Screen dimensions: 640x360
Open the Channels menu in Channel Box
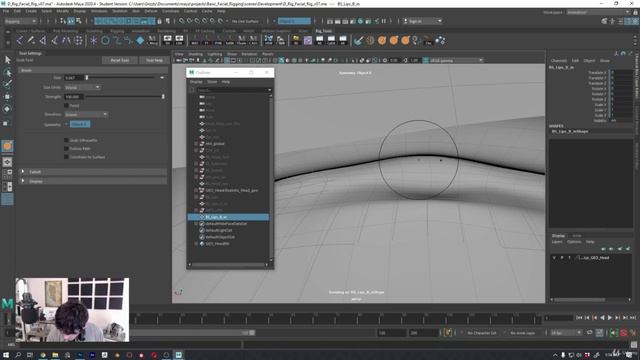pos(558,60)
